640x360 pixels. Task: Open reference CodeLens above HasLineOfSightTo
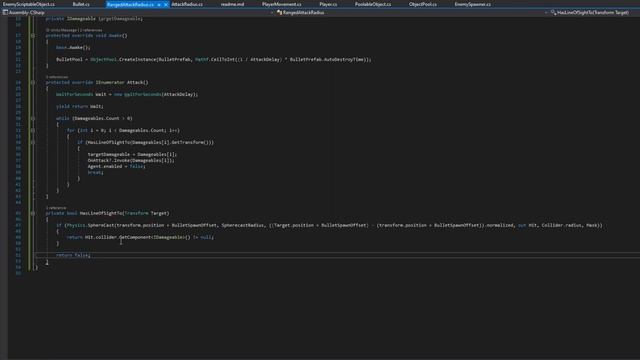[x=56, y=208]
